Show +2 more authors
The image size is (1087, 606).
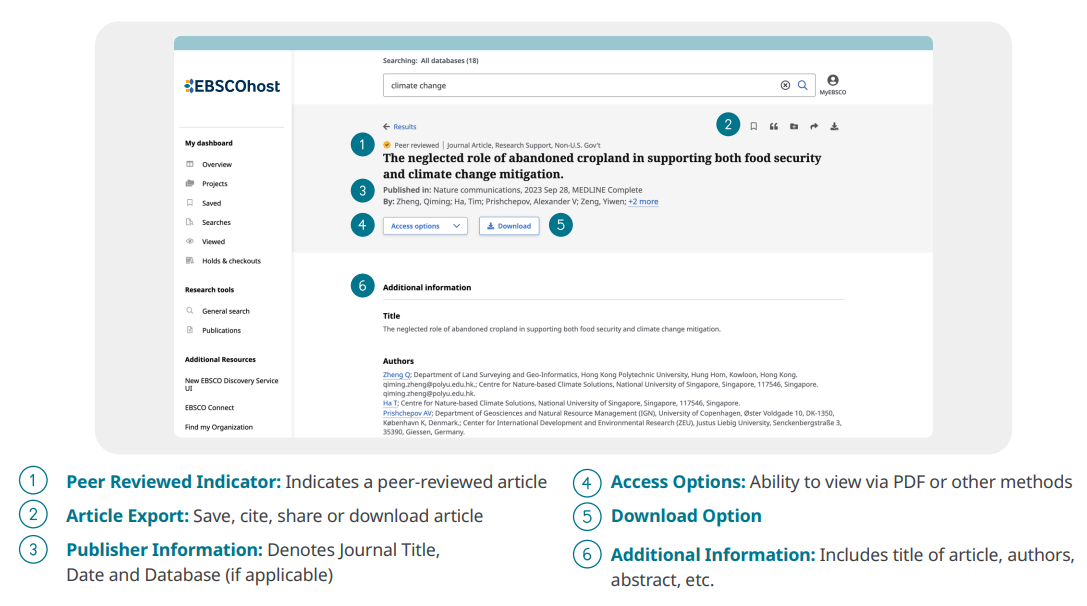click(643, 202)
